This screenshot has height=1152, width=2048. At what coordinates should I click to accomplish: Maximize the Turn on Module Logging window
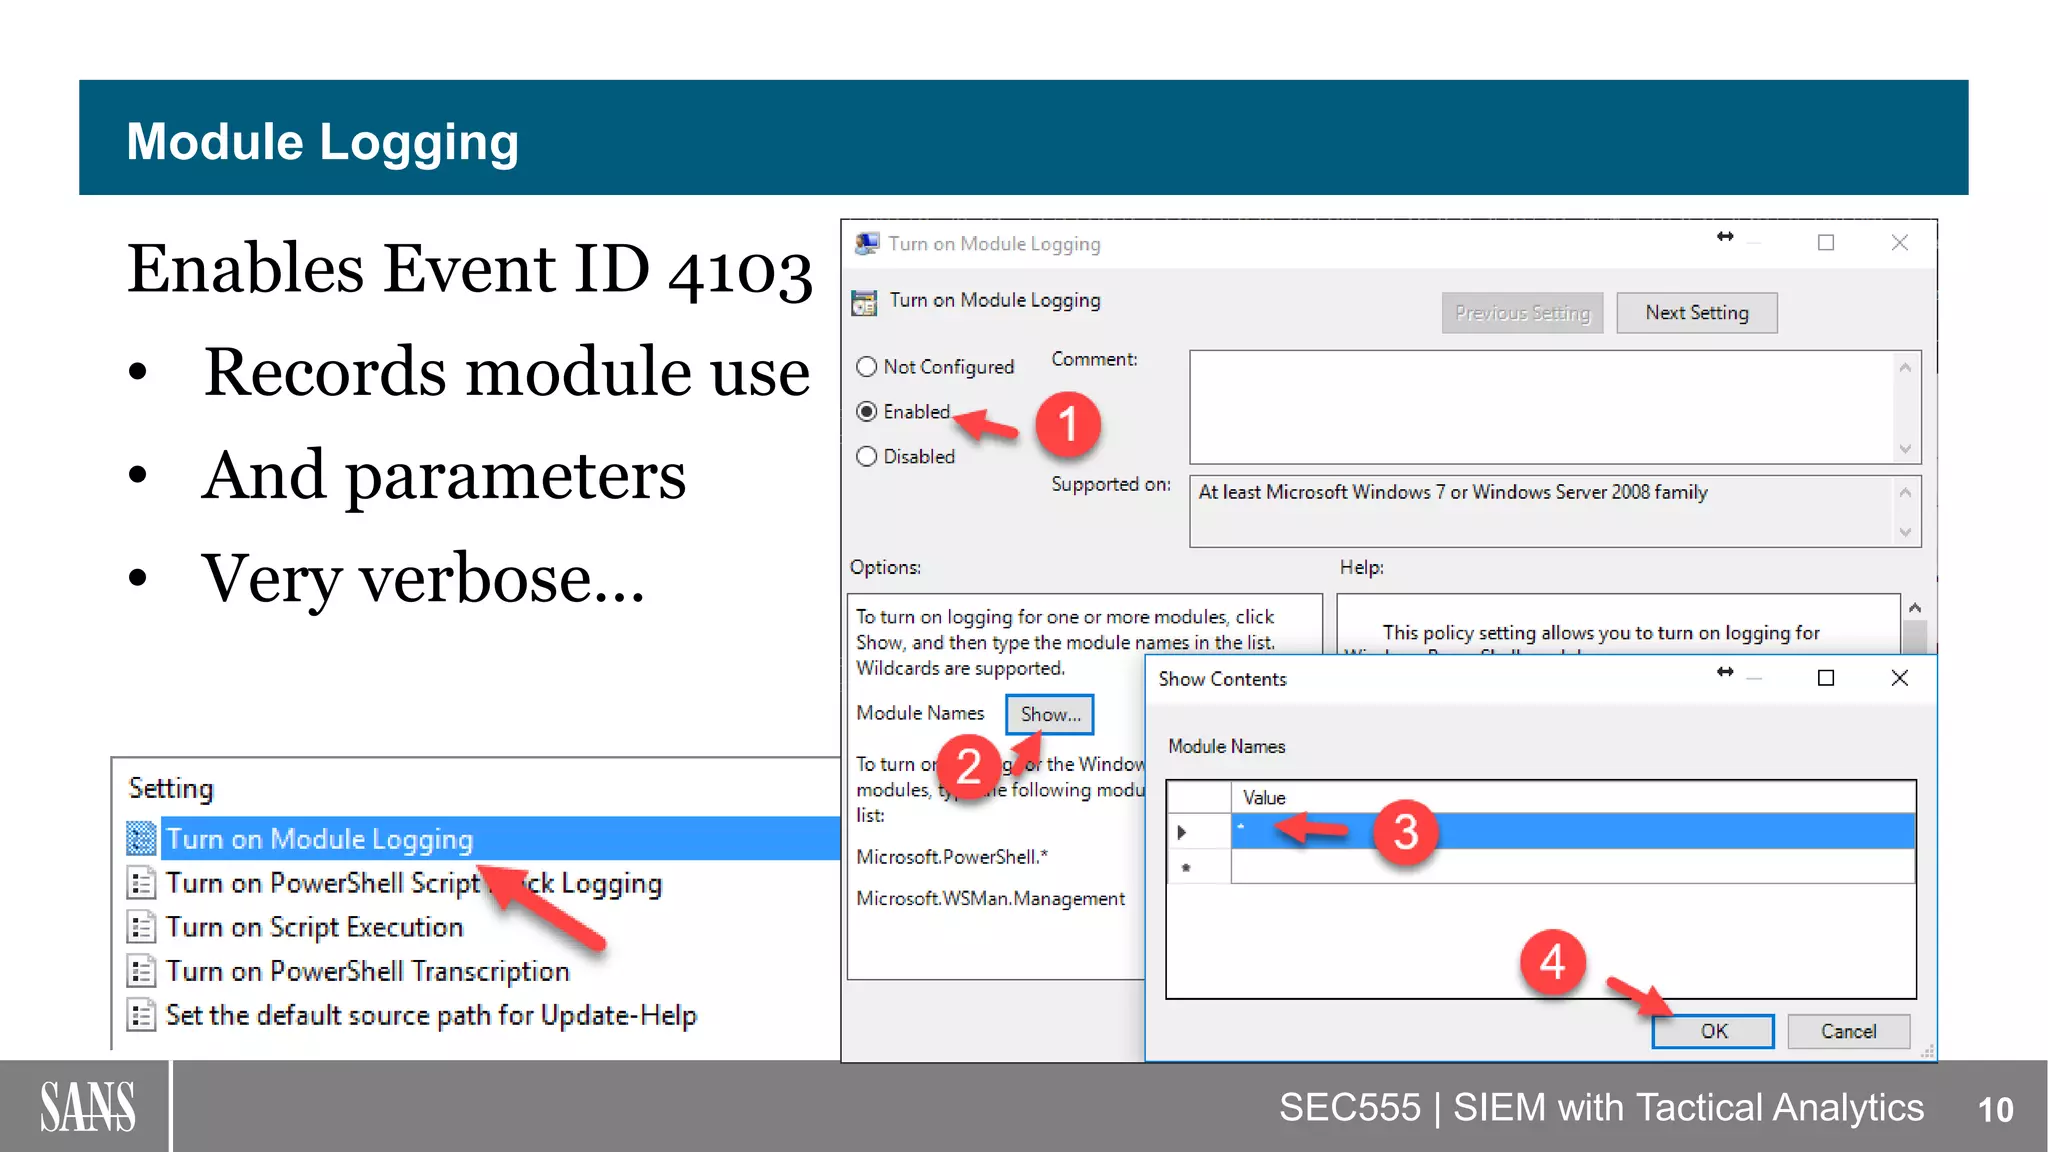click(x=1826, y=242)
